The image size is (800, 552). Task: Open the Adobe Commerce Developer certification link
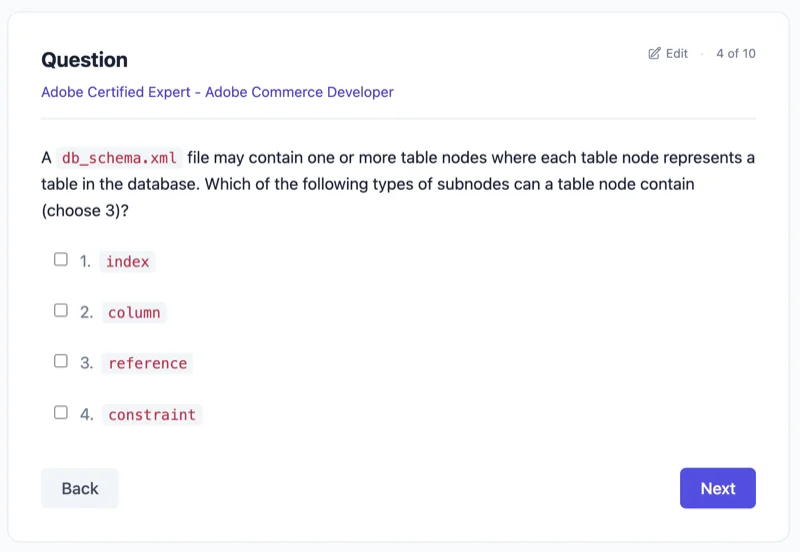tap(217, 92)
